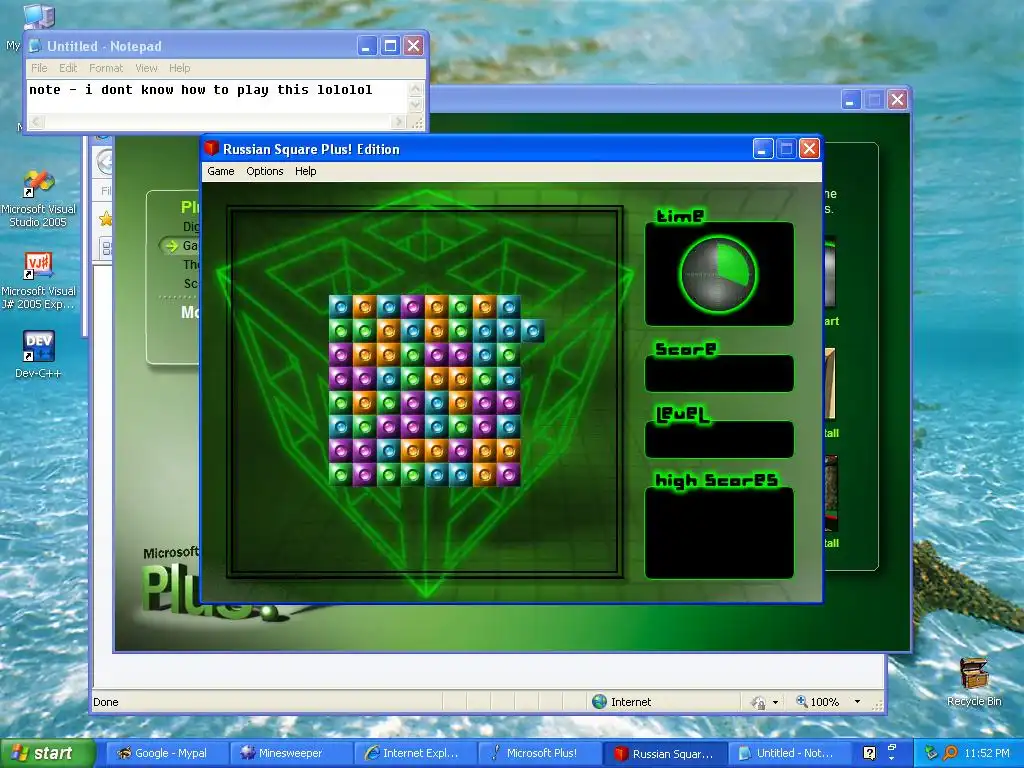Open the Help menu in Notepad
Viewport: 1024px width, 768px height.
click(x=180, y=68)
